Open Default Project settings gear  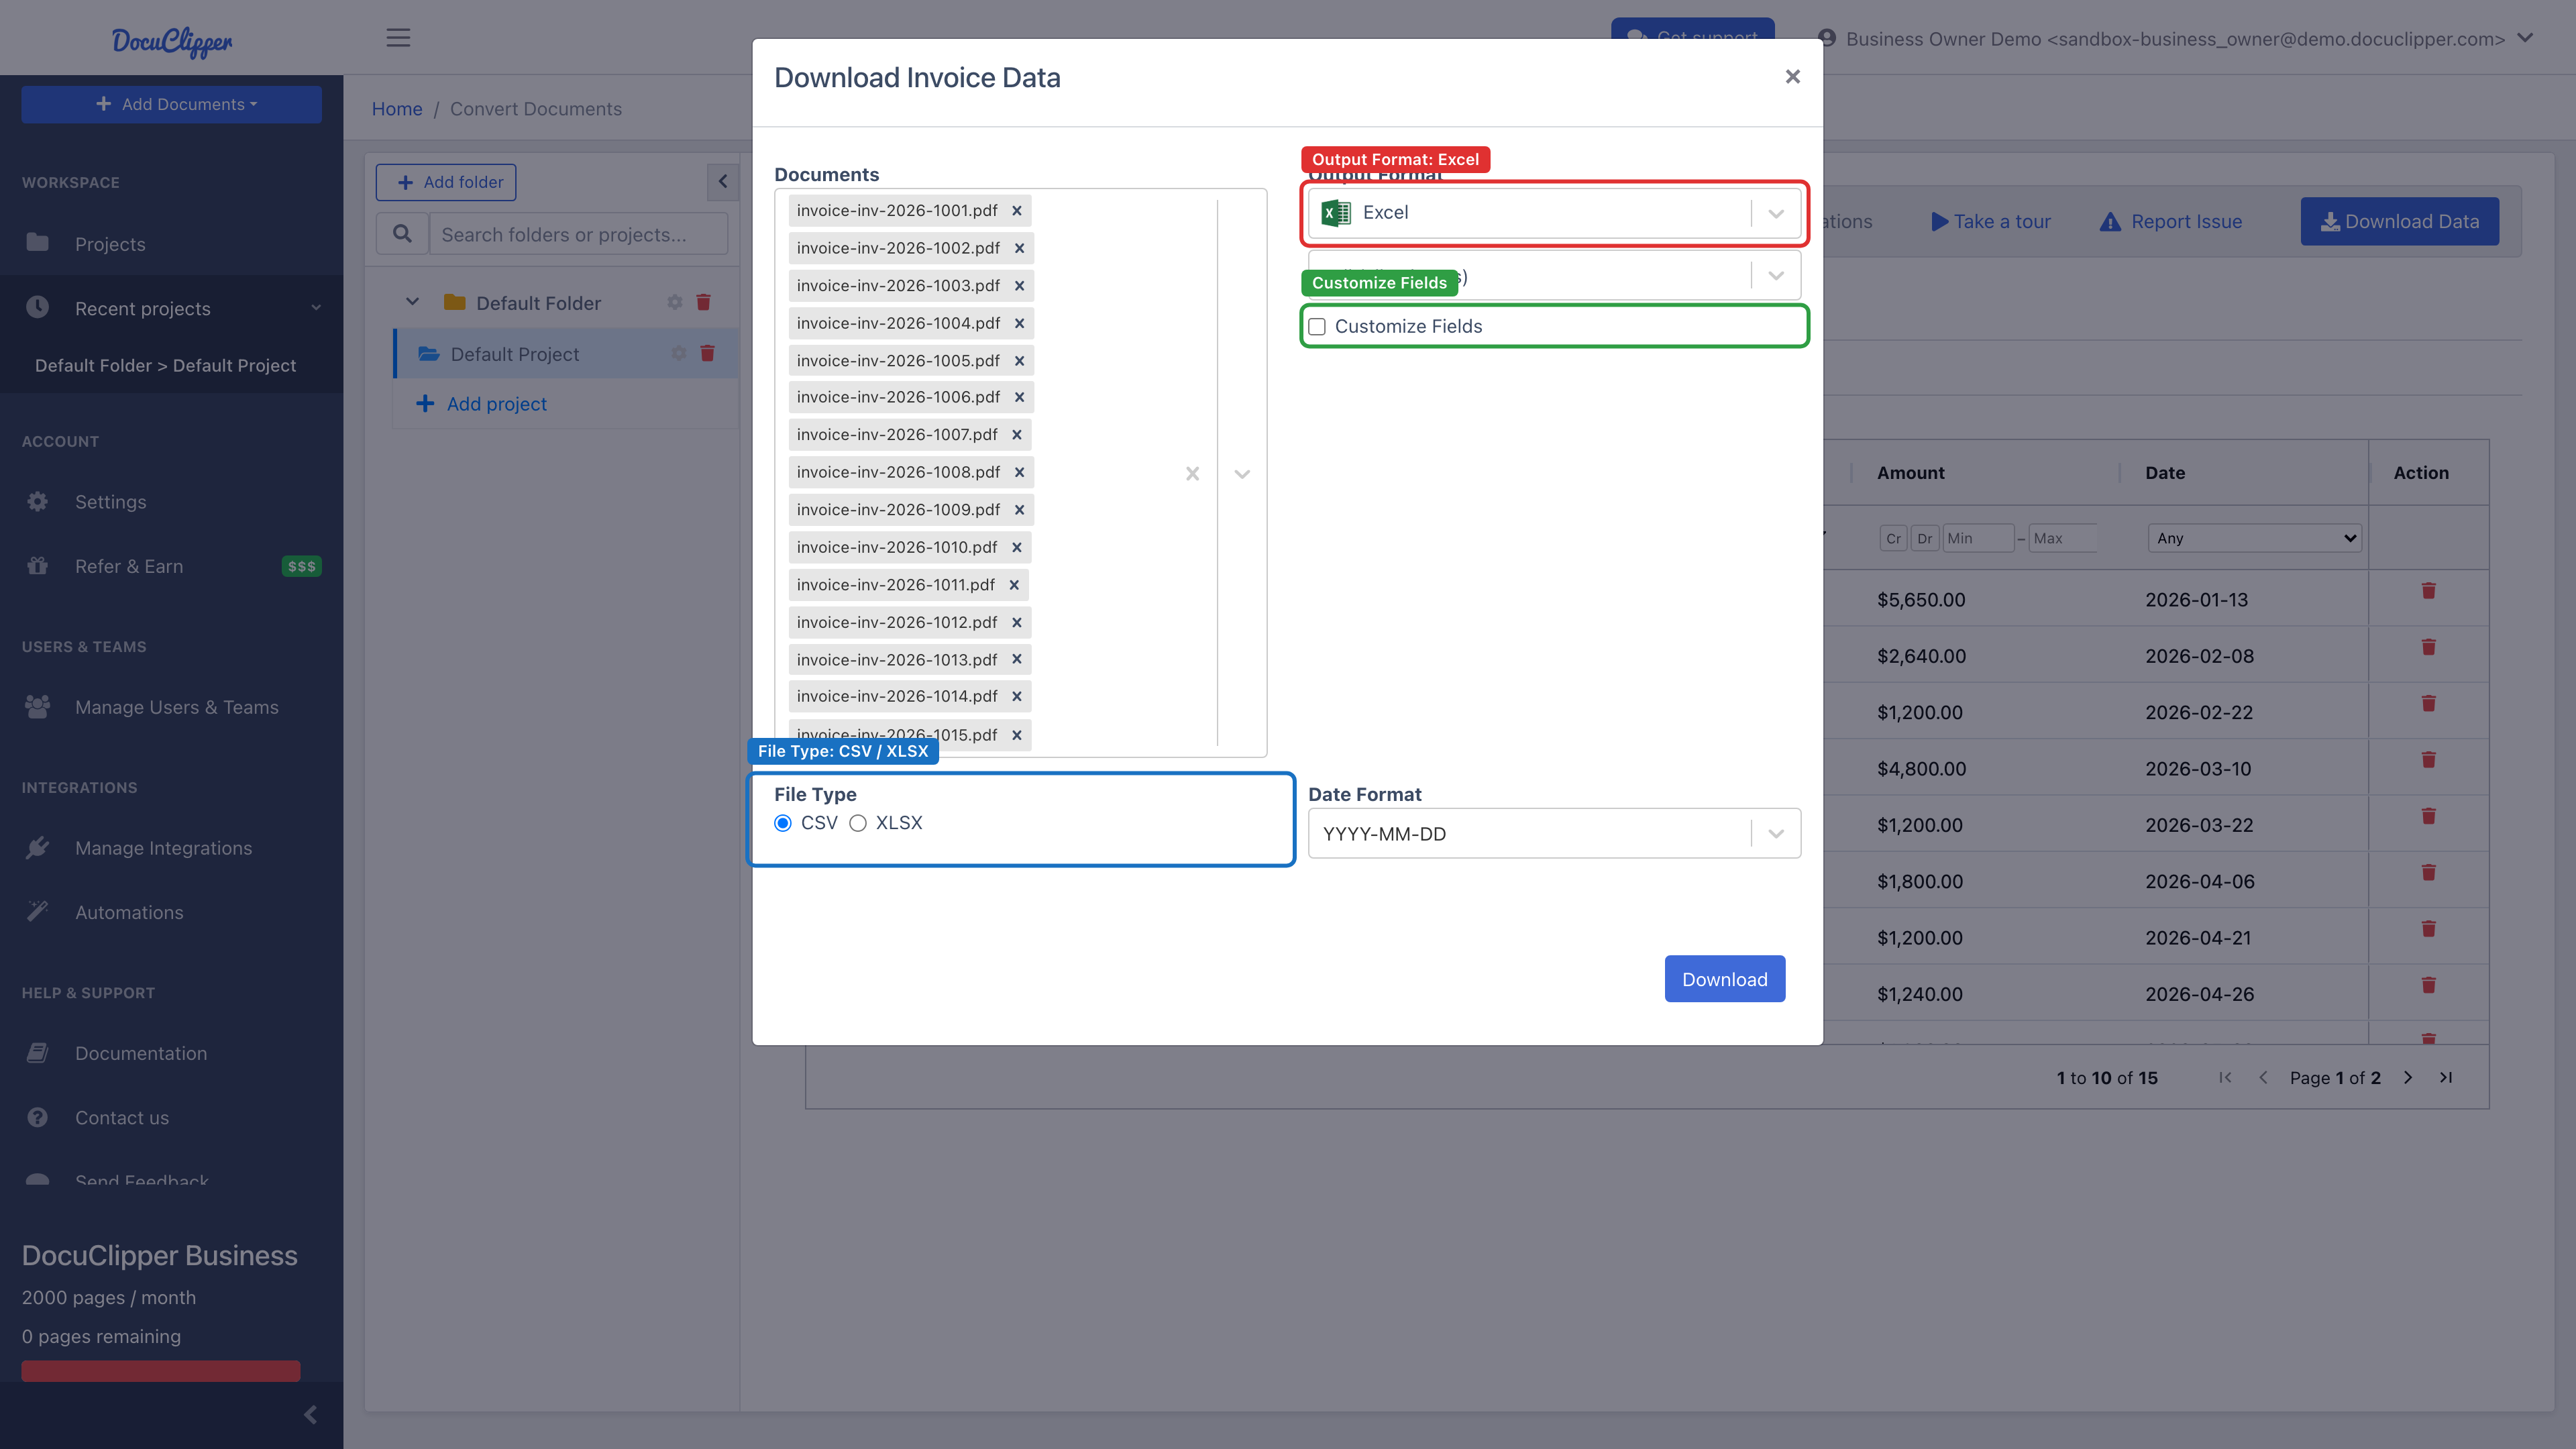point(679,353)
